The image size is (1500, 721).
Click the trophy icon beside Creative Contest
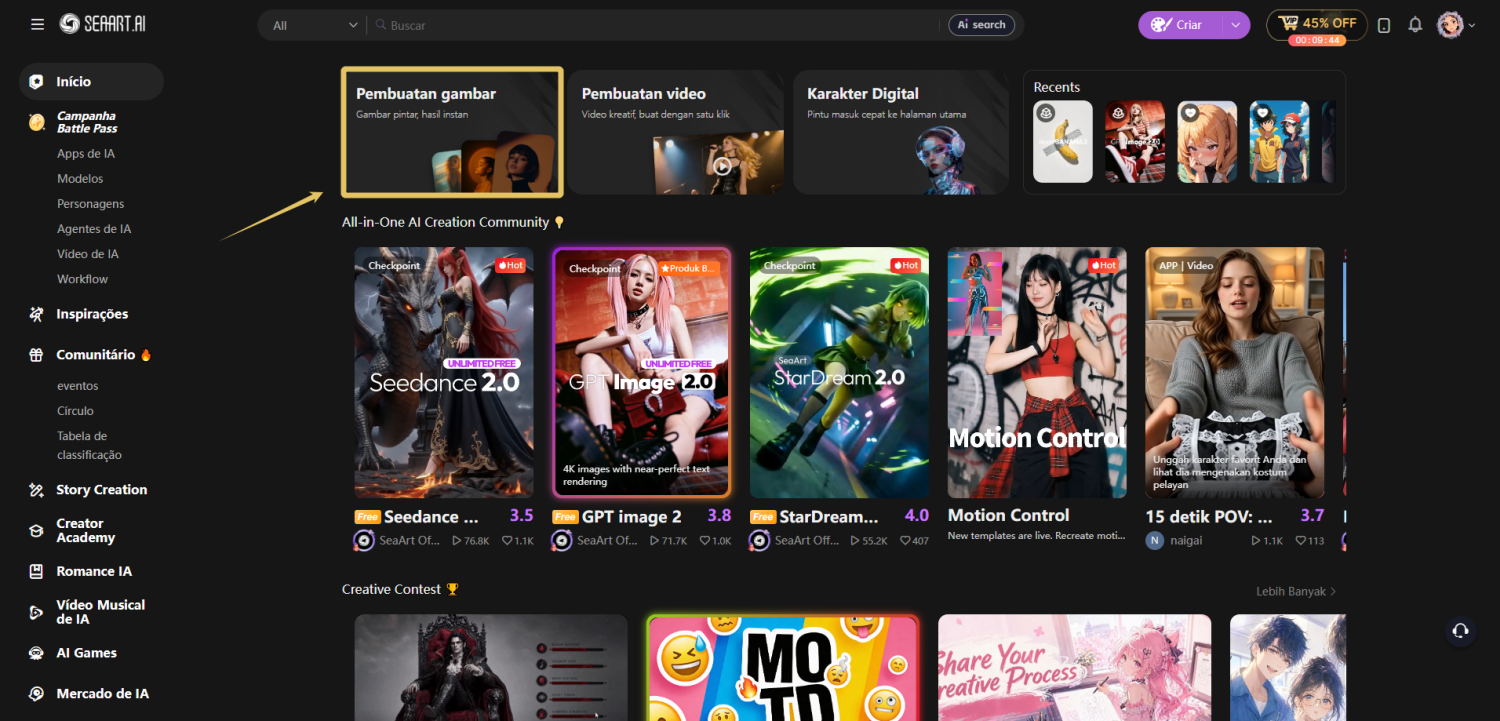click(x=452, y=589)
